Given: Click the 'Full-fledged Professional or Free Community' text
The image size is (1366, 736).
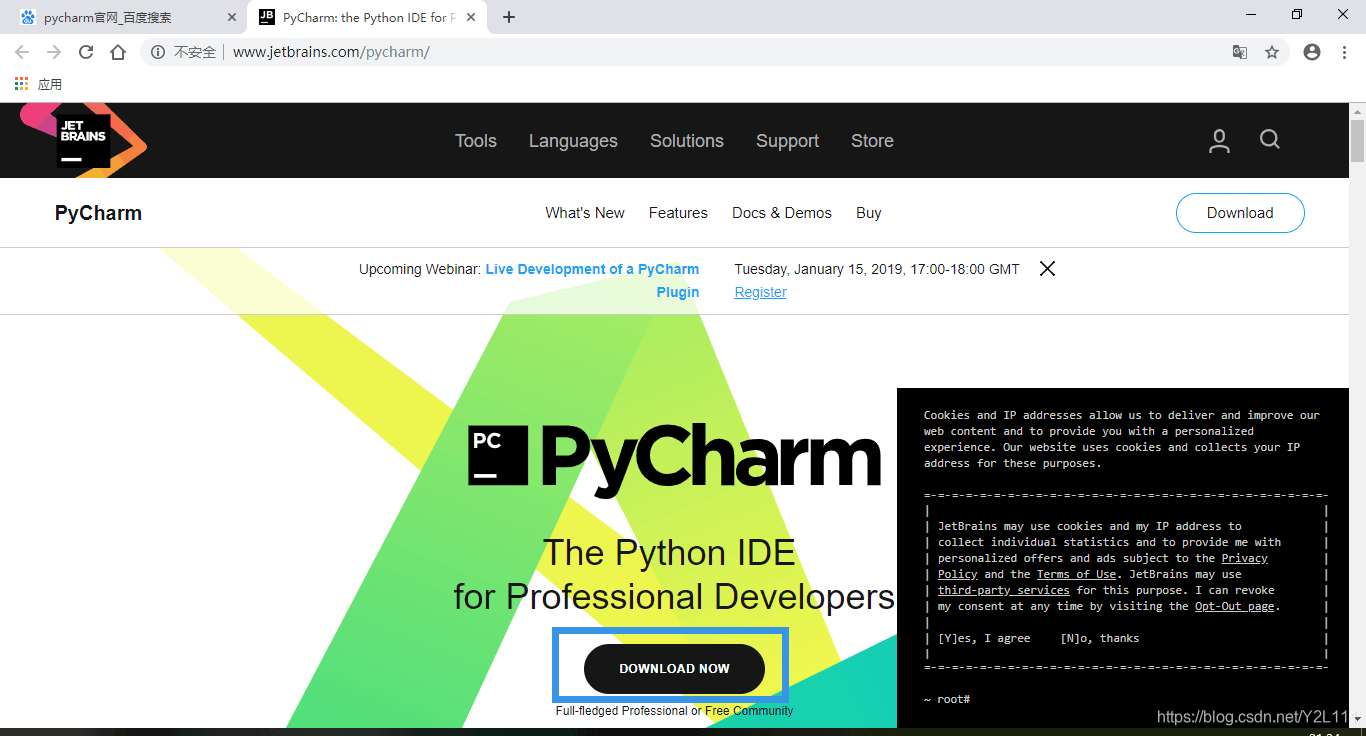Looking at the screenshot, I should [x=674, y=711].
